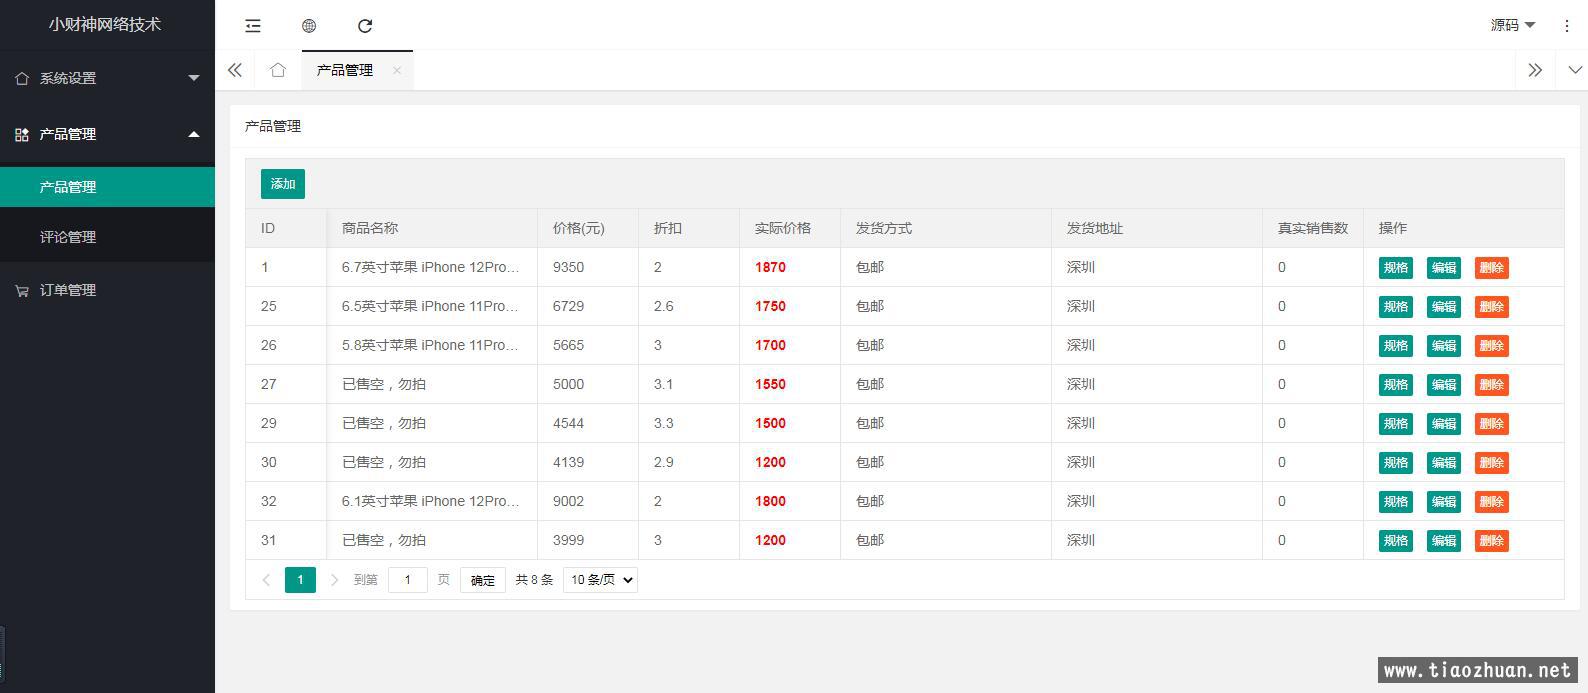
Task: Click the 添加 button
Action: point(283,184)
